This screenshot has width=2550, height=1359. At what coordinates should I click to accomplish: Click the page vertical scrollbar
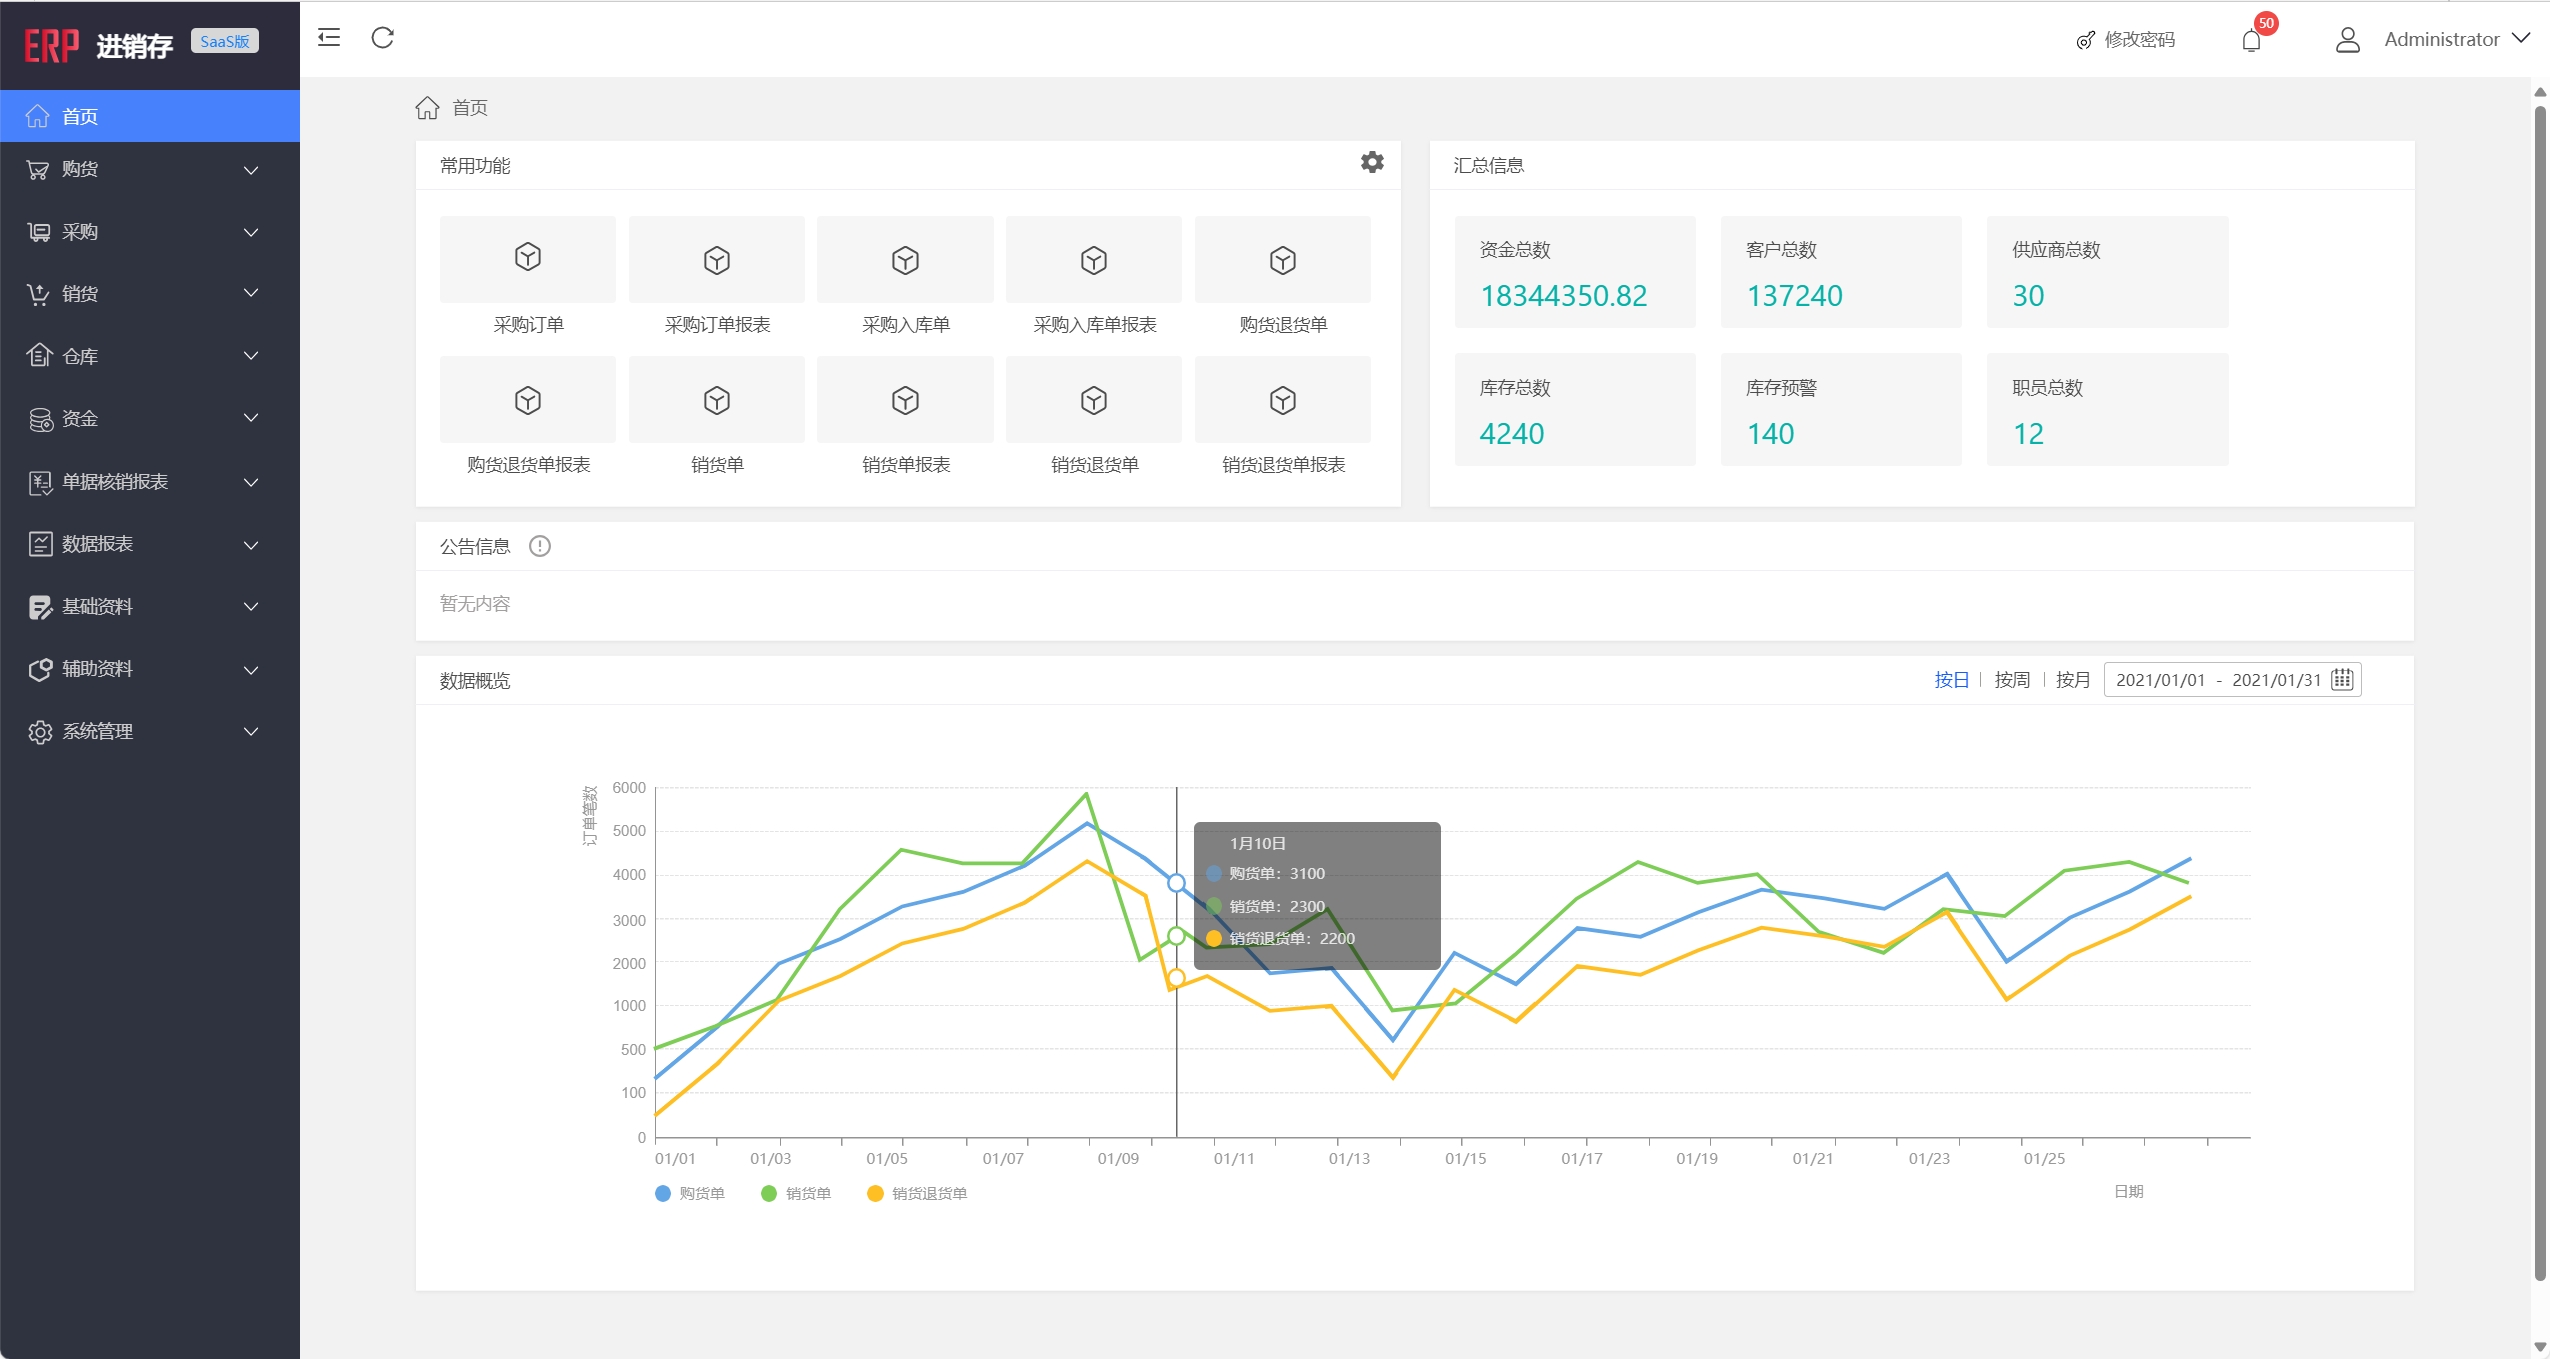click(x=2539, y=700)
